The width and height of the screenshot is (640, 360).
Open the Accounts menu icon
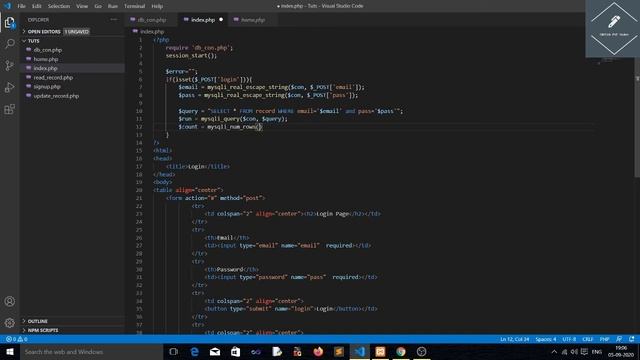point(9,301)
